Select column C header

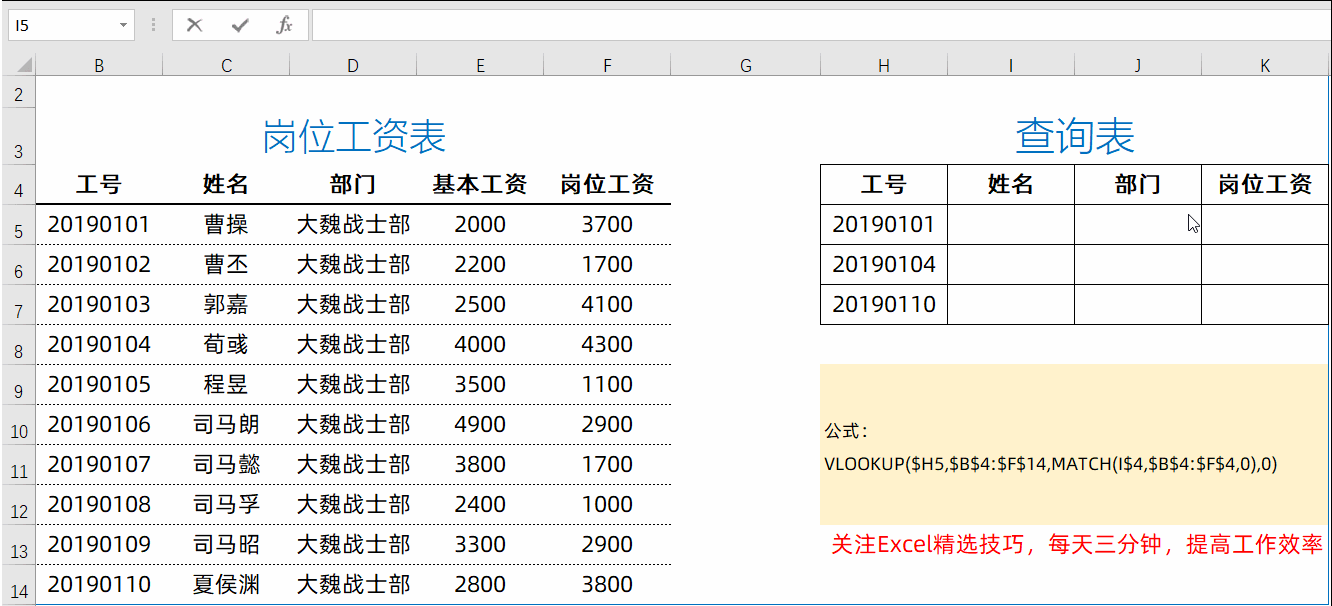[226, 65]
